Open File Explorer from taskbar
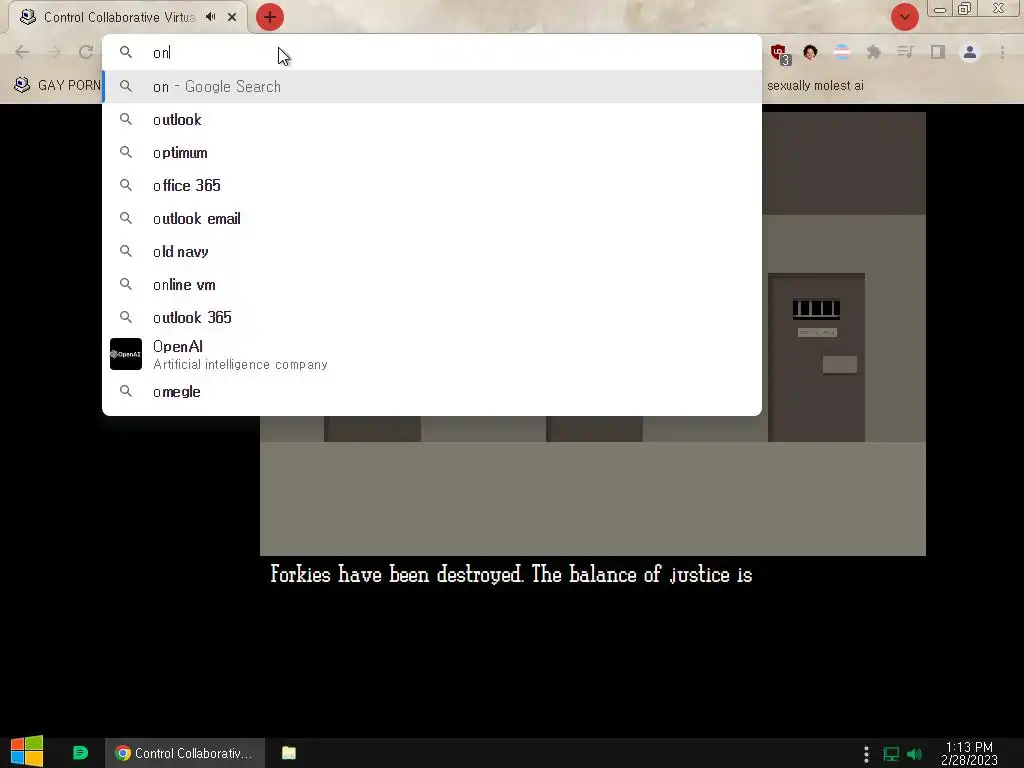This screenshot has width=1024, height=768. point(289,753)
